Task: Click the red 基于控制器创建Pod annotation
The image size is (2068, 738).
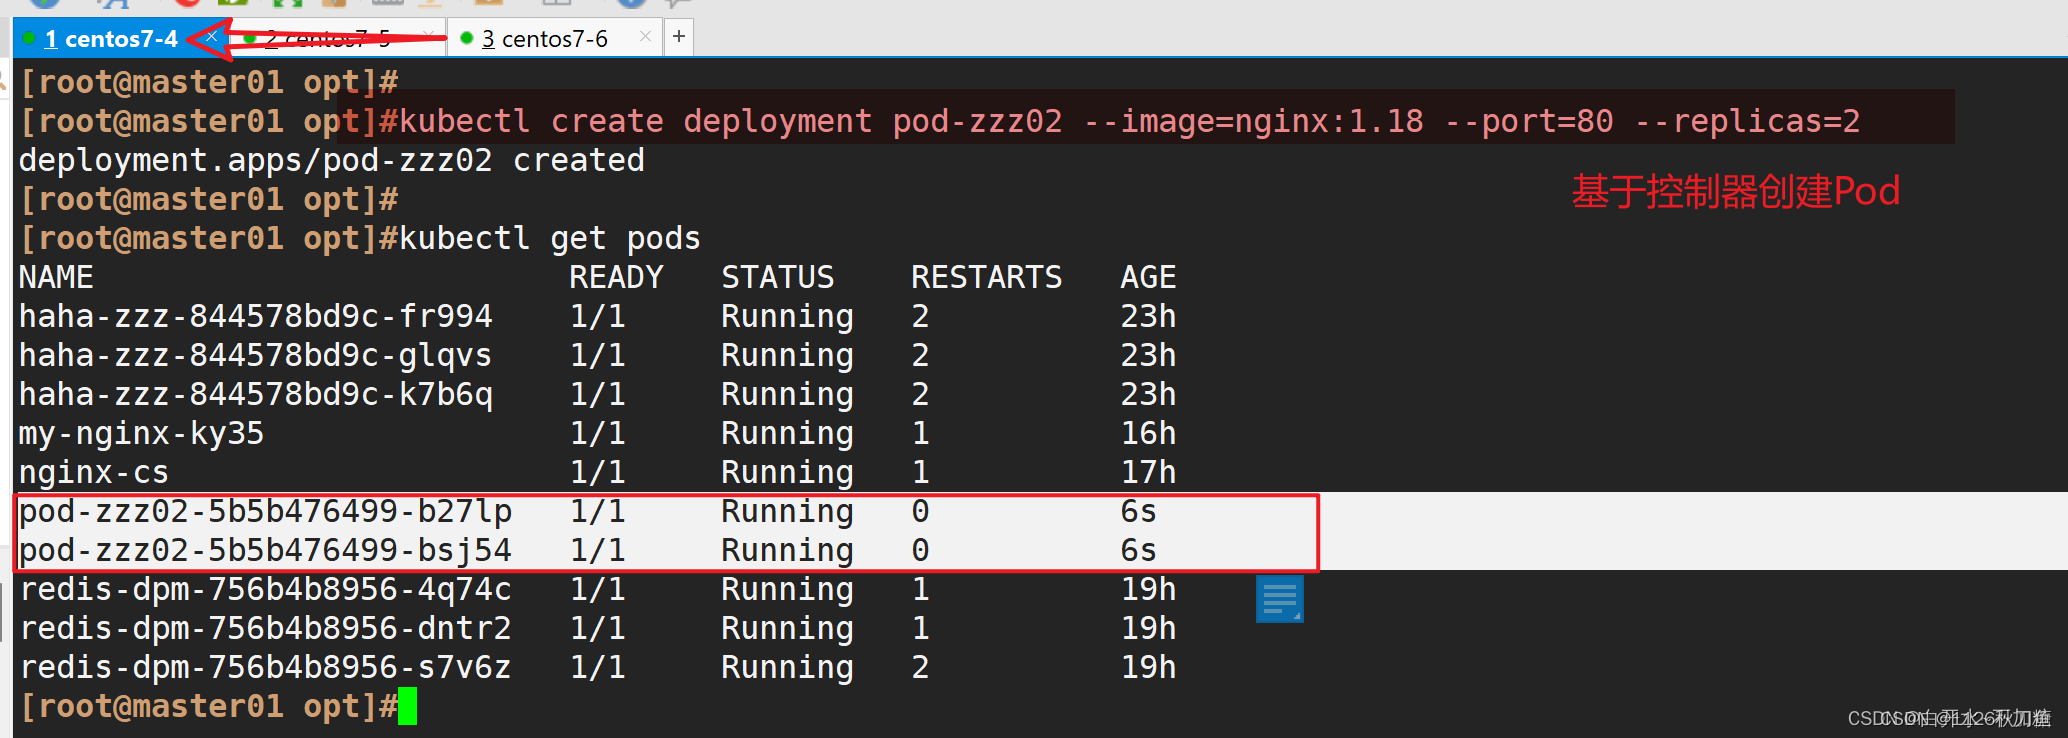Action: click(1736, 191)
